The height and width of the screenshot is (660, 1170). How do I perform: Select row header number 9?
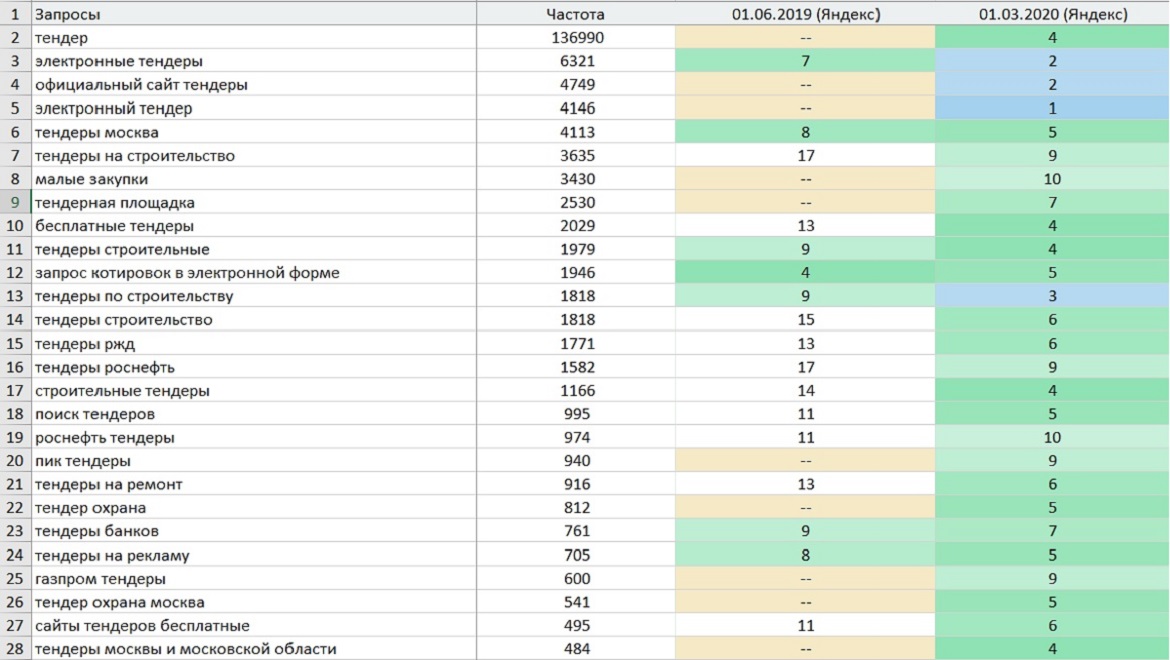[15, 202]
